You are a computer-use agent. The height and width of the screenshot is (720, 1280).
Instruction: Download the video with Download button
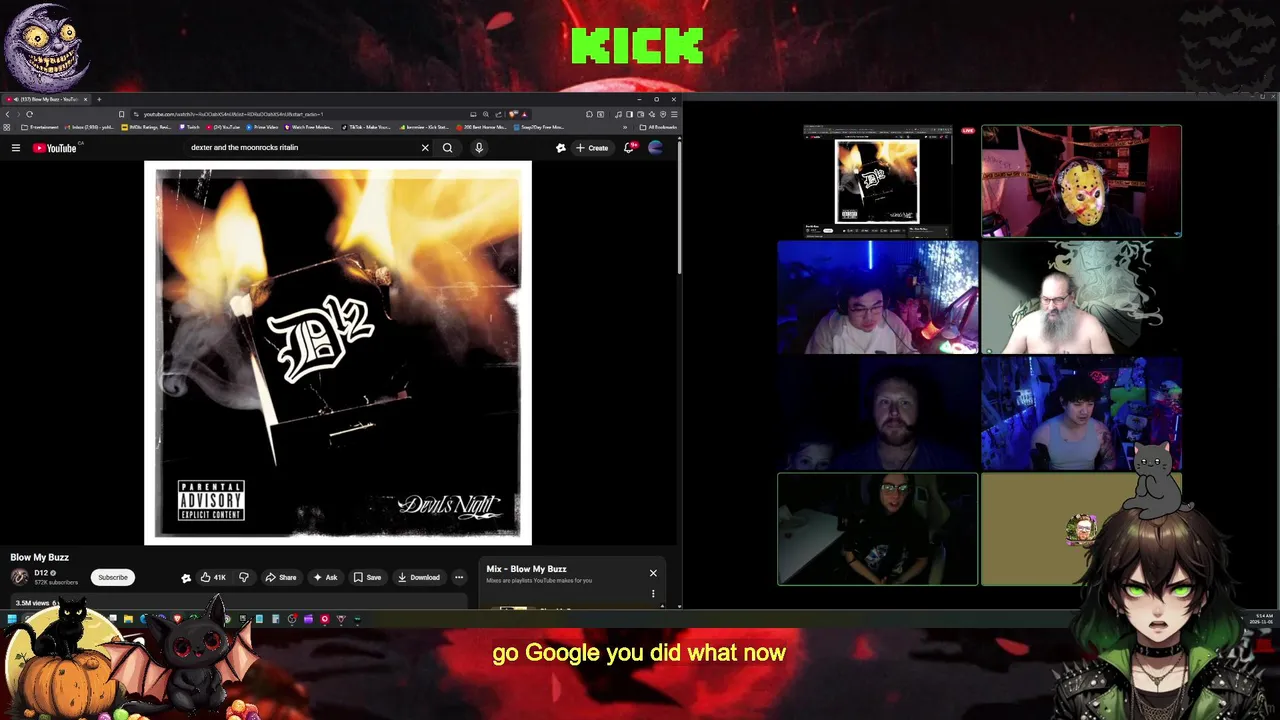point(418,577)
